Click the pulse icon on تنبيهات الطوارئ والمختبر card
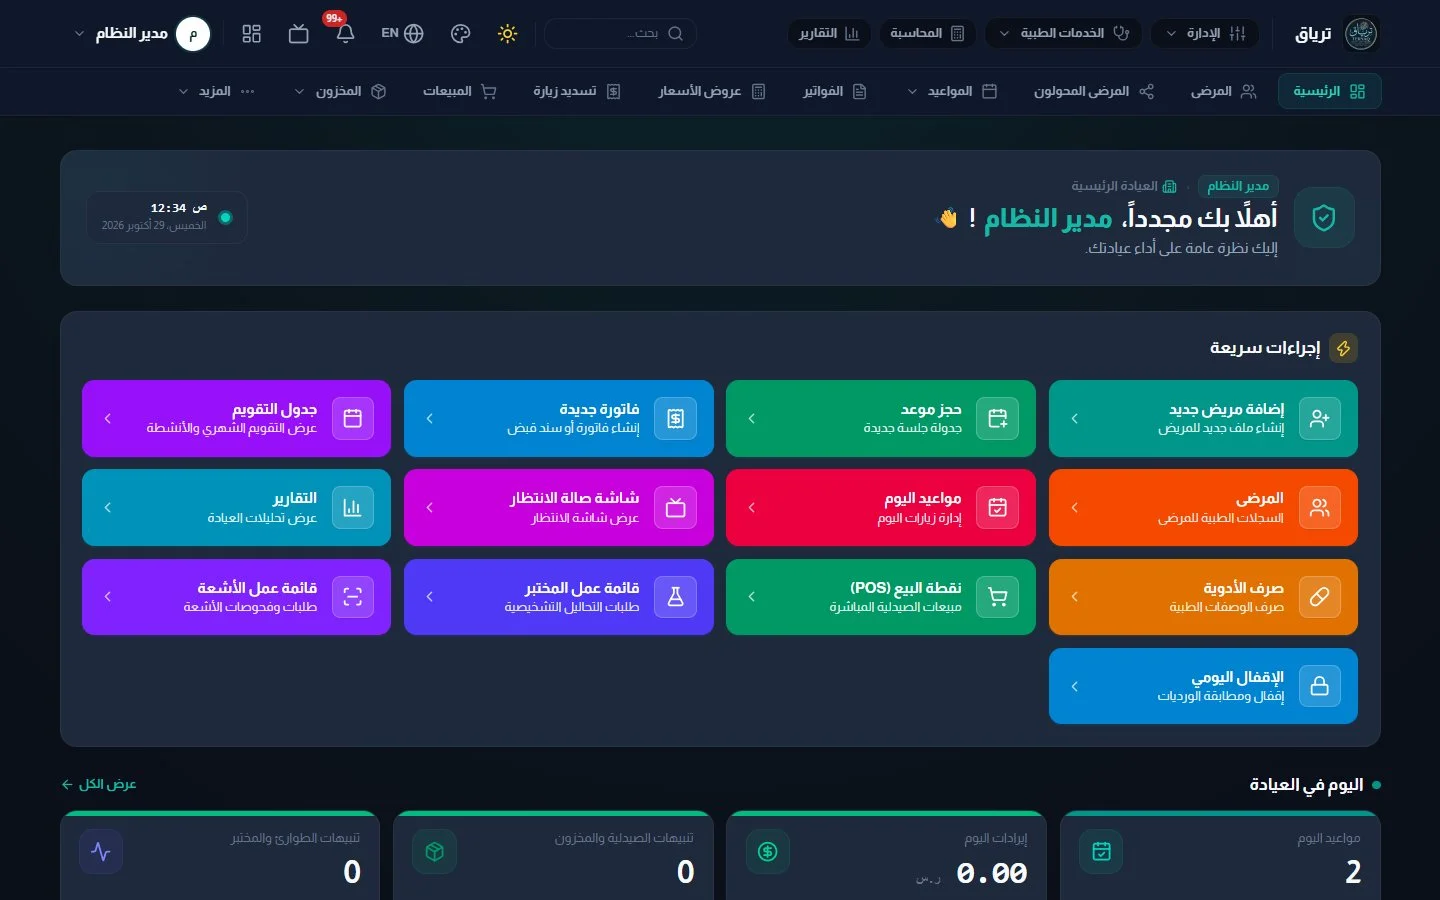Image resolution: width=1440 pixels, height=900 pixels. 101,851
